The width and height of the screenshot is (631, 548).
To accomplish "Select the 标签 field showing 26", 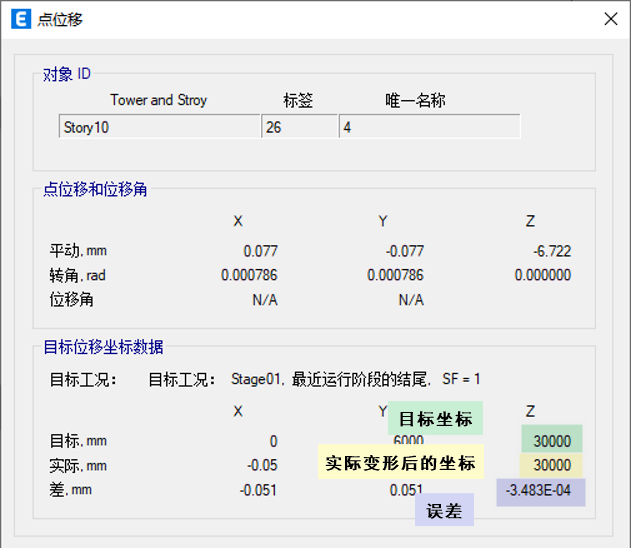I will [x=299, y=127].
